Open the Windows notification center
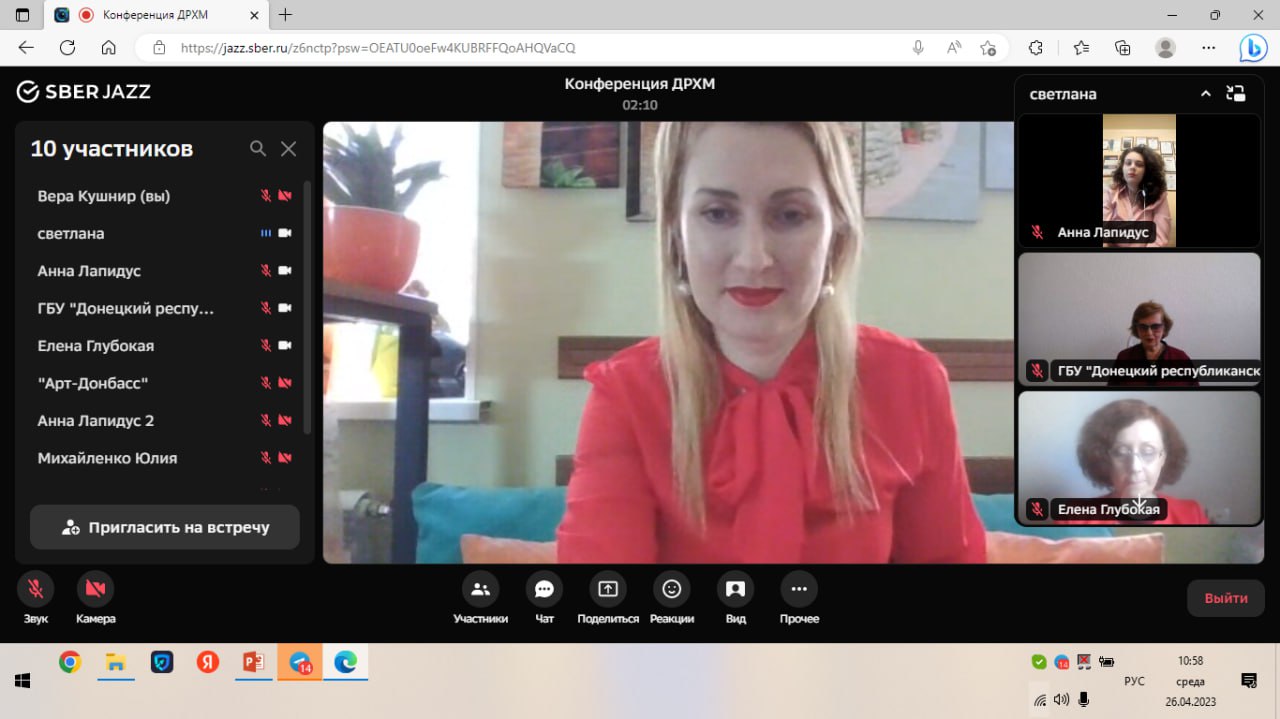Screen dimensions: 1280x719 (x=1249, y=681)
